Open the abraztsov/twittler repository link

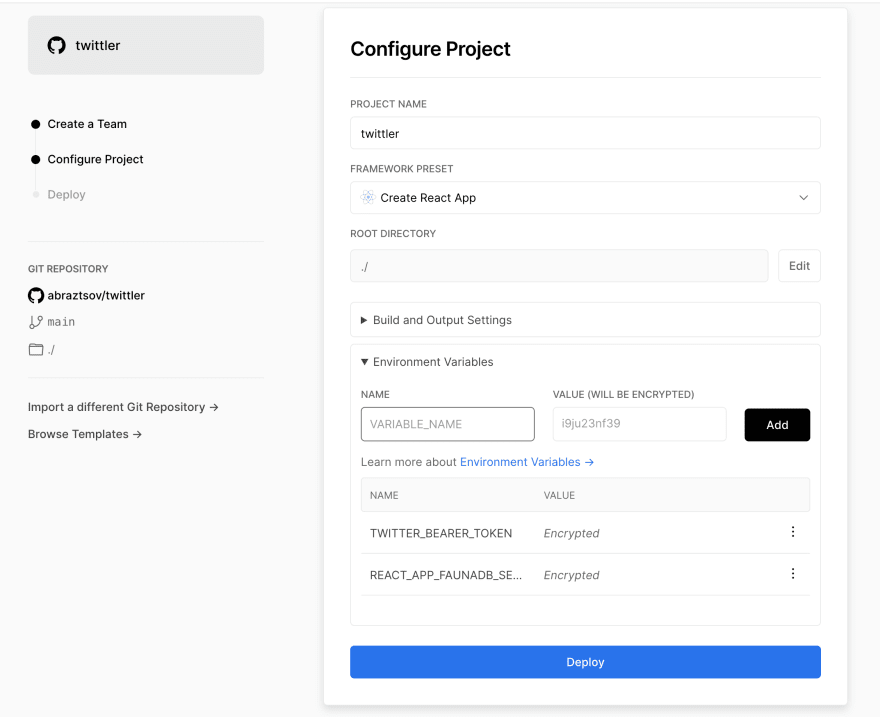coord(96,296)
